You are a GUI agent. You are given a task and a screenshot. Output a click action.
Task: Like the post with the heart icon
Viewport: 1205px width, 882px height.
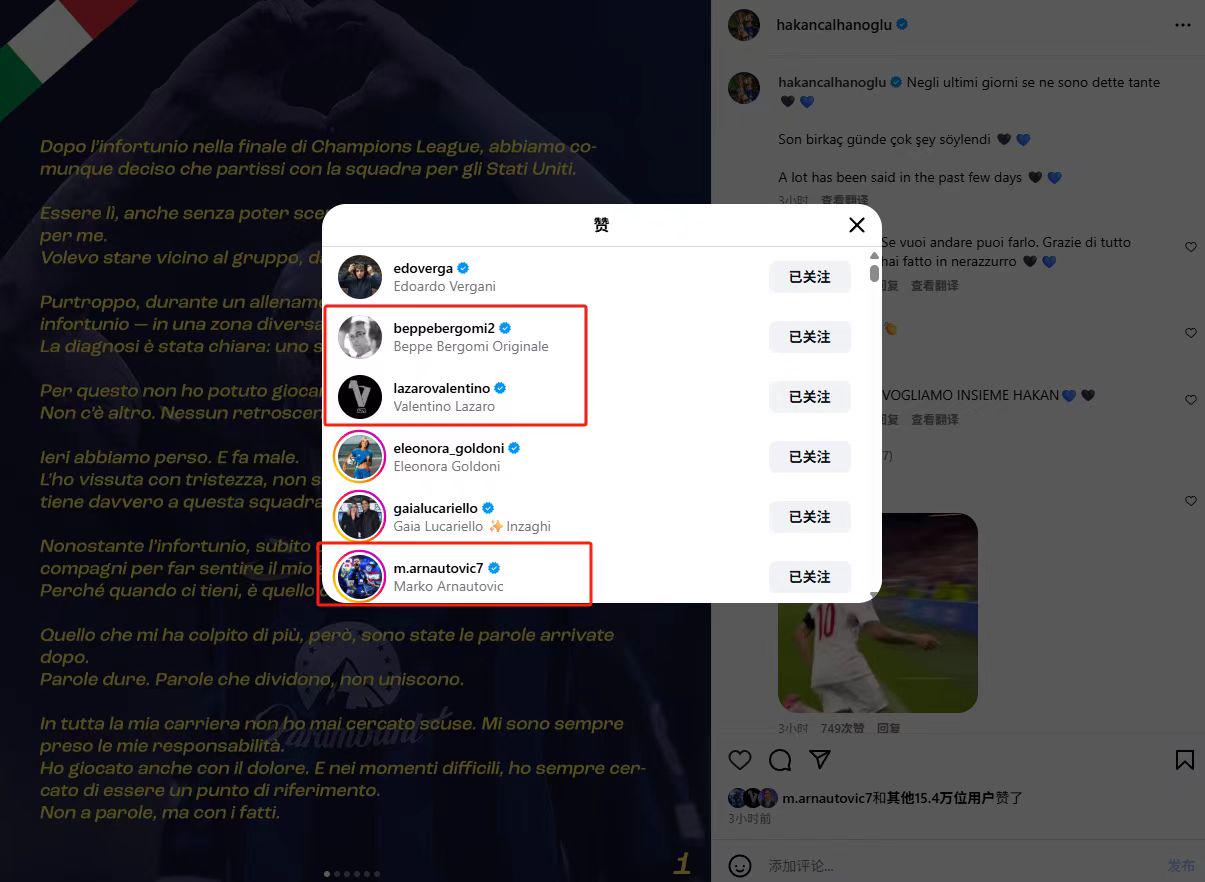740,760
